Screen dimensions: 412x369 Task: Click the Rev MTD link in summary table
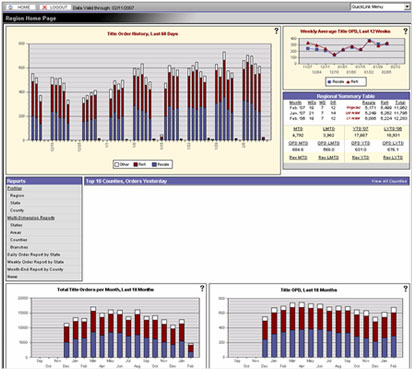(298, 157)
